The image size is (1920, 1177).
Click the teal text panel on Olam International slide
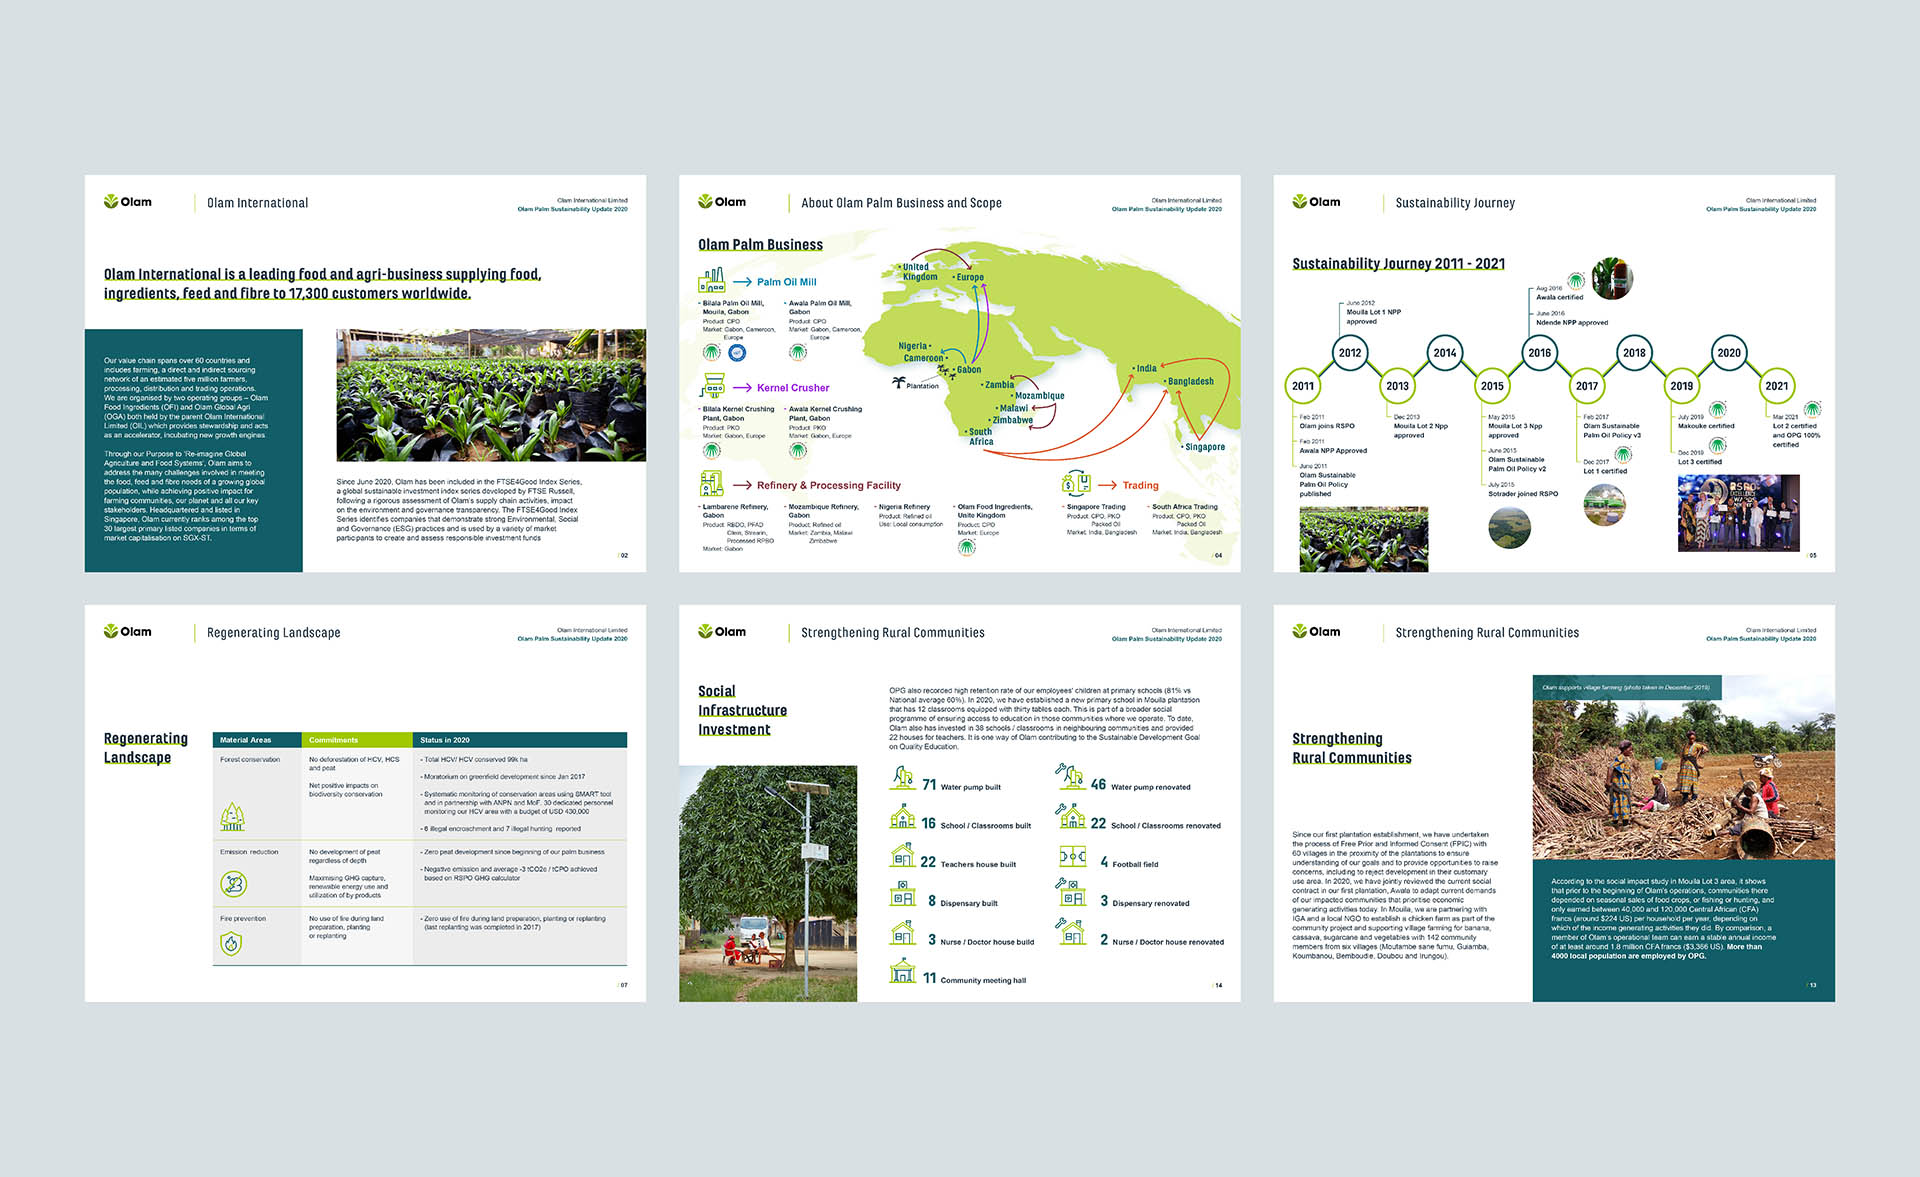coord(193,451)
